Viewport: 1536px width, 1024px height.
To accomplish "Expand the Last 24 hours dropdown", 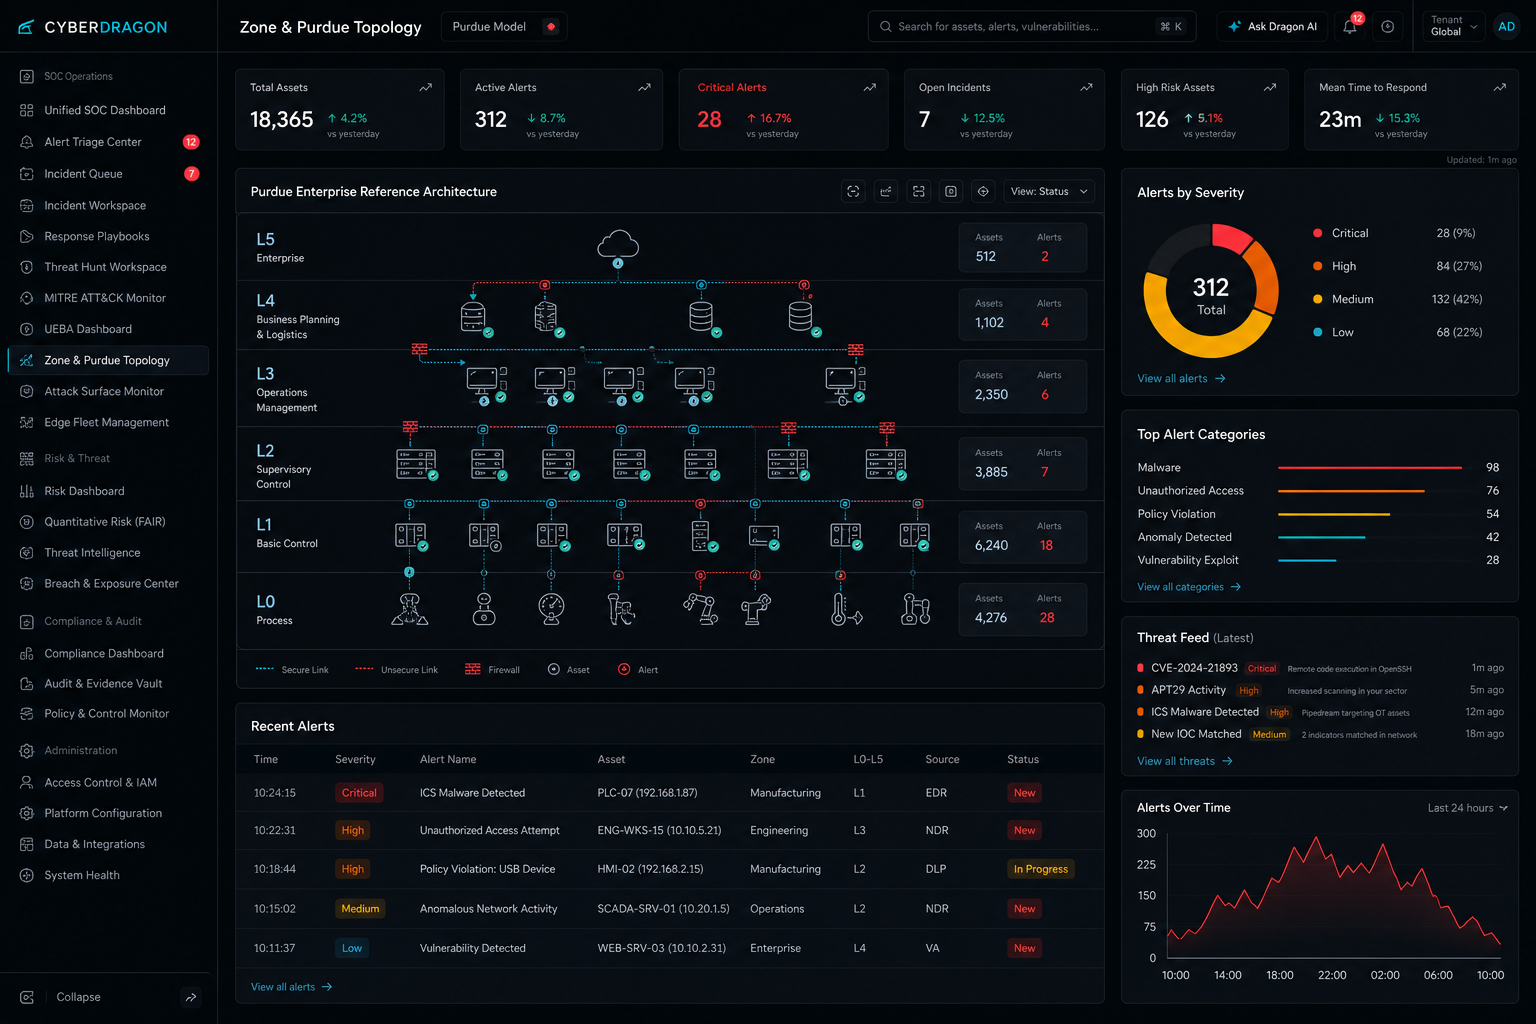I will [x=1467, y=808].
